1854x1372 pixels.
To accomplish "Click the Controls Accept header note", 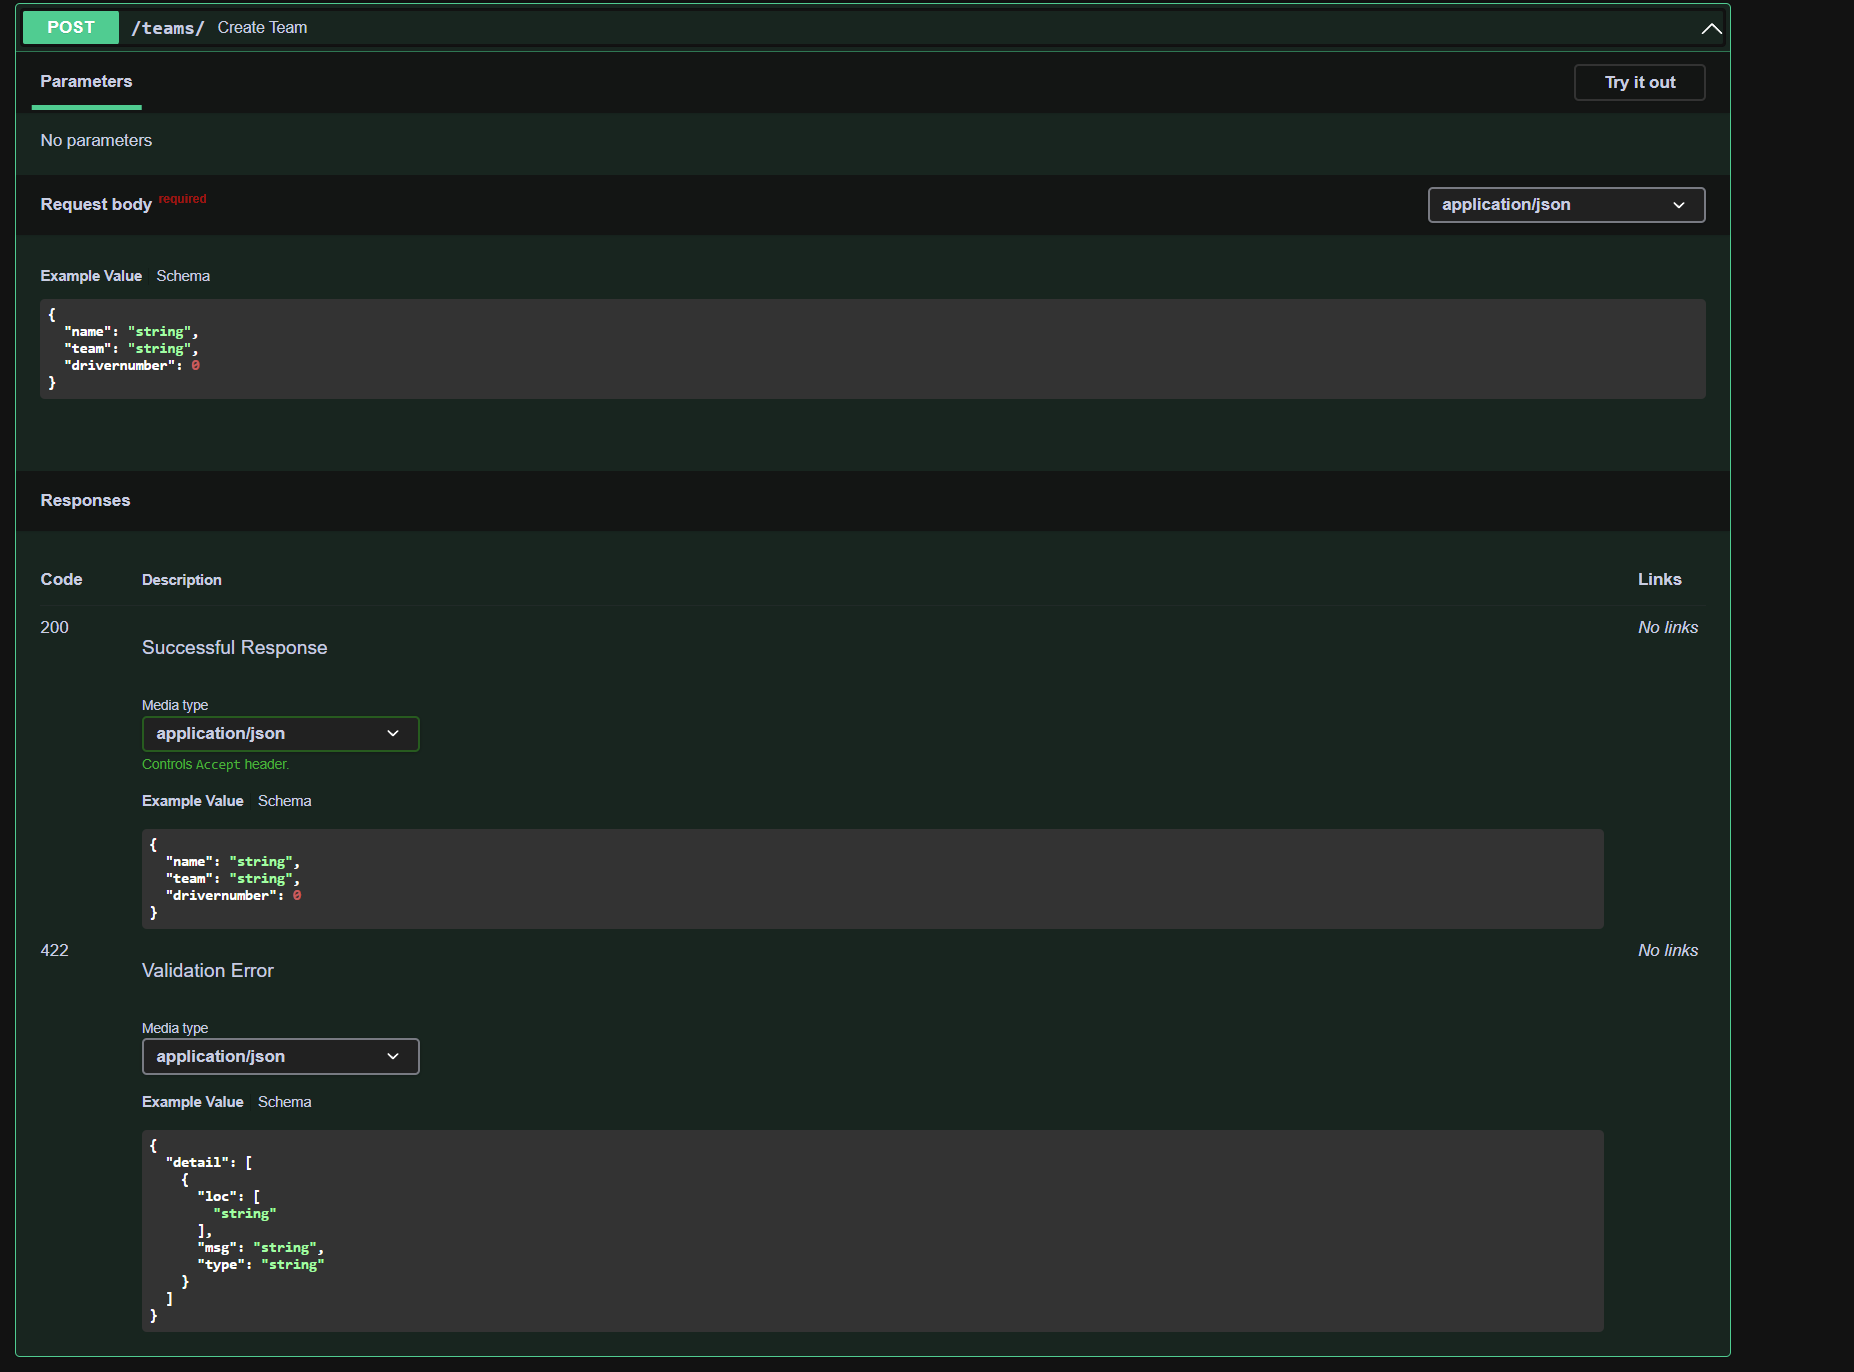I will click(x=216, y=764).
